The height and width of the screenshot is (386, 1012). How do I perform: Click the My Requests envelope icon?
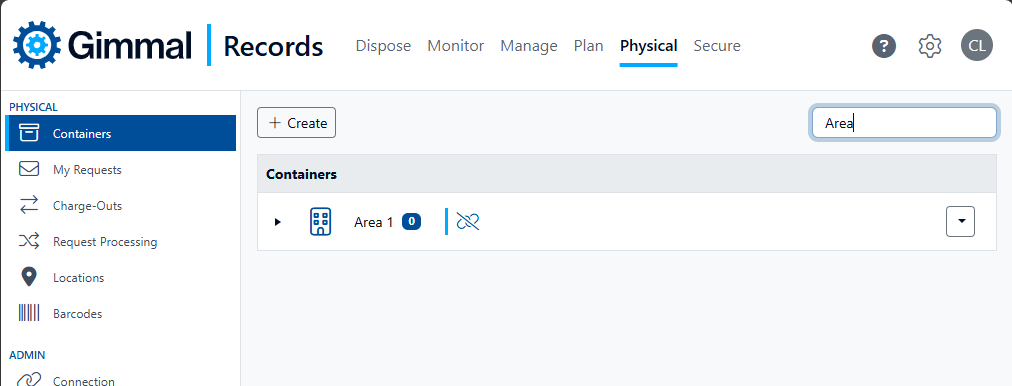(x=29, y=170)
